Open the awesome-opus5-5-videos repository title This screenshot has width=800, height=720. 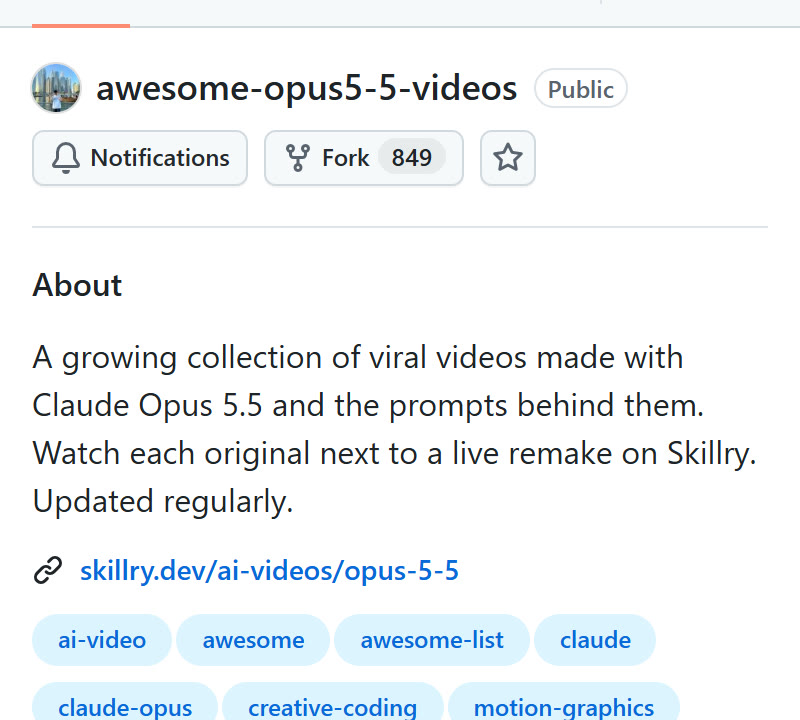(x=307, y=88)
